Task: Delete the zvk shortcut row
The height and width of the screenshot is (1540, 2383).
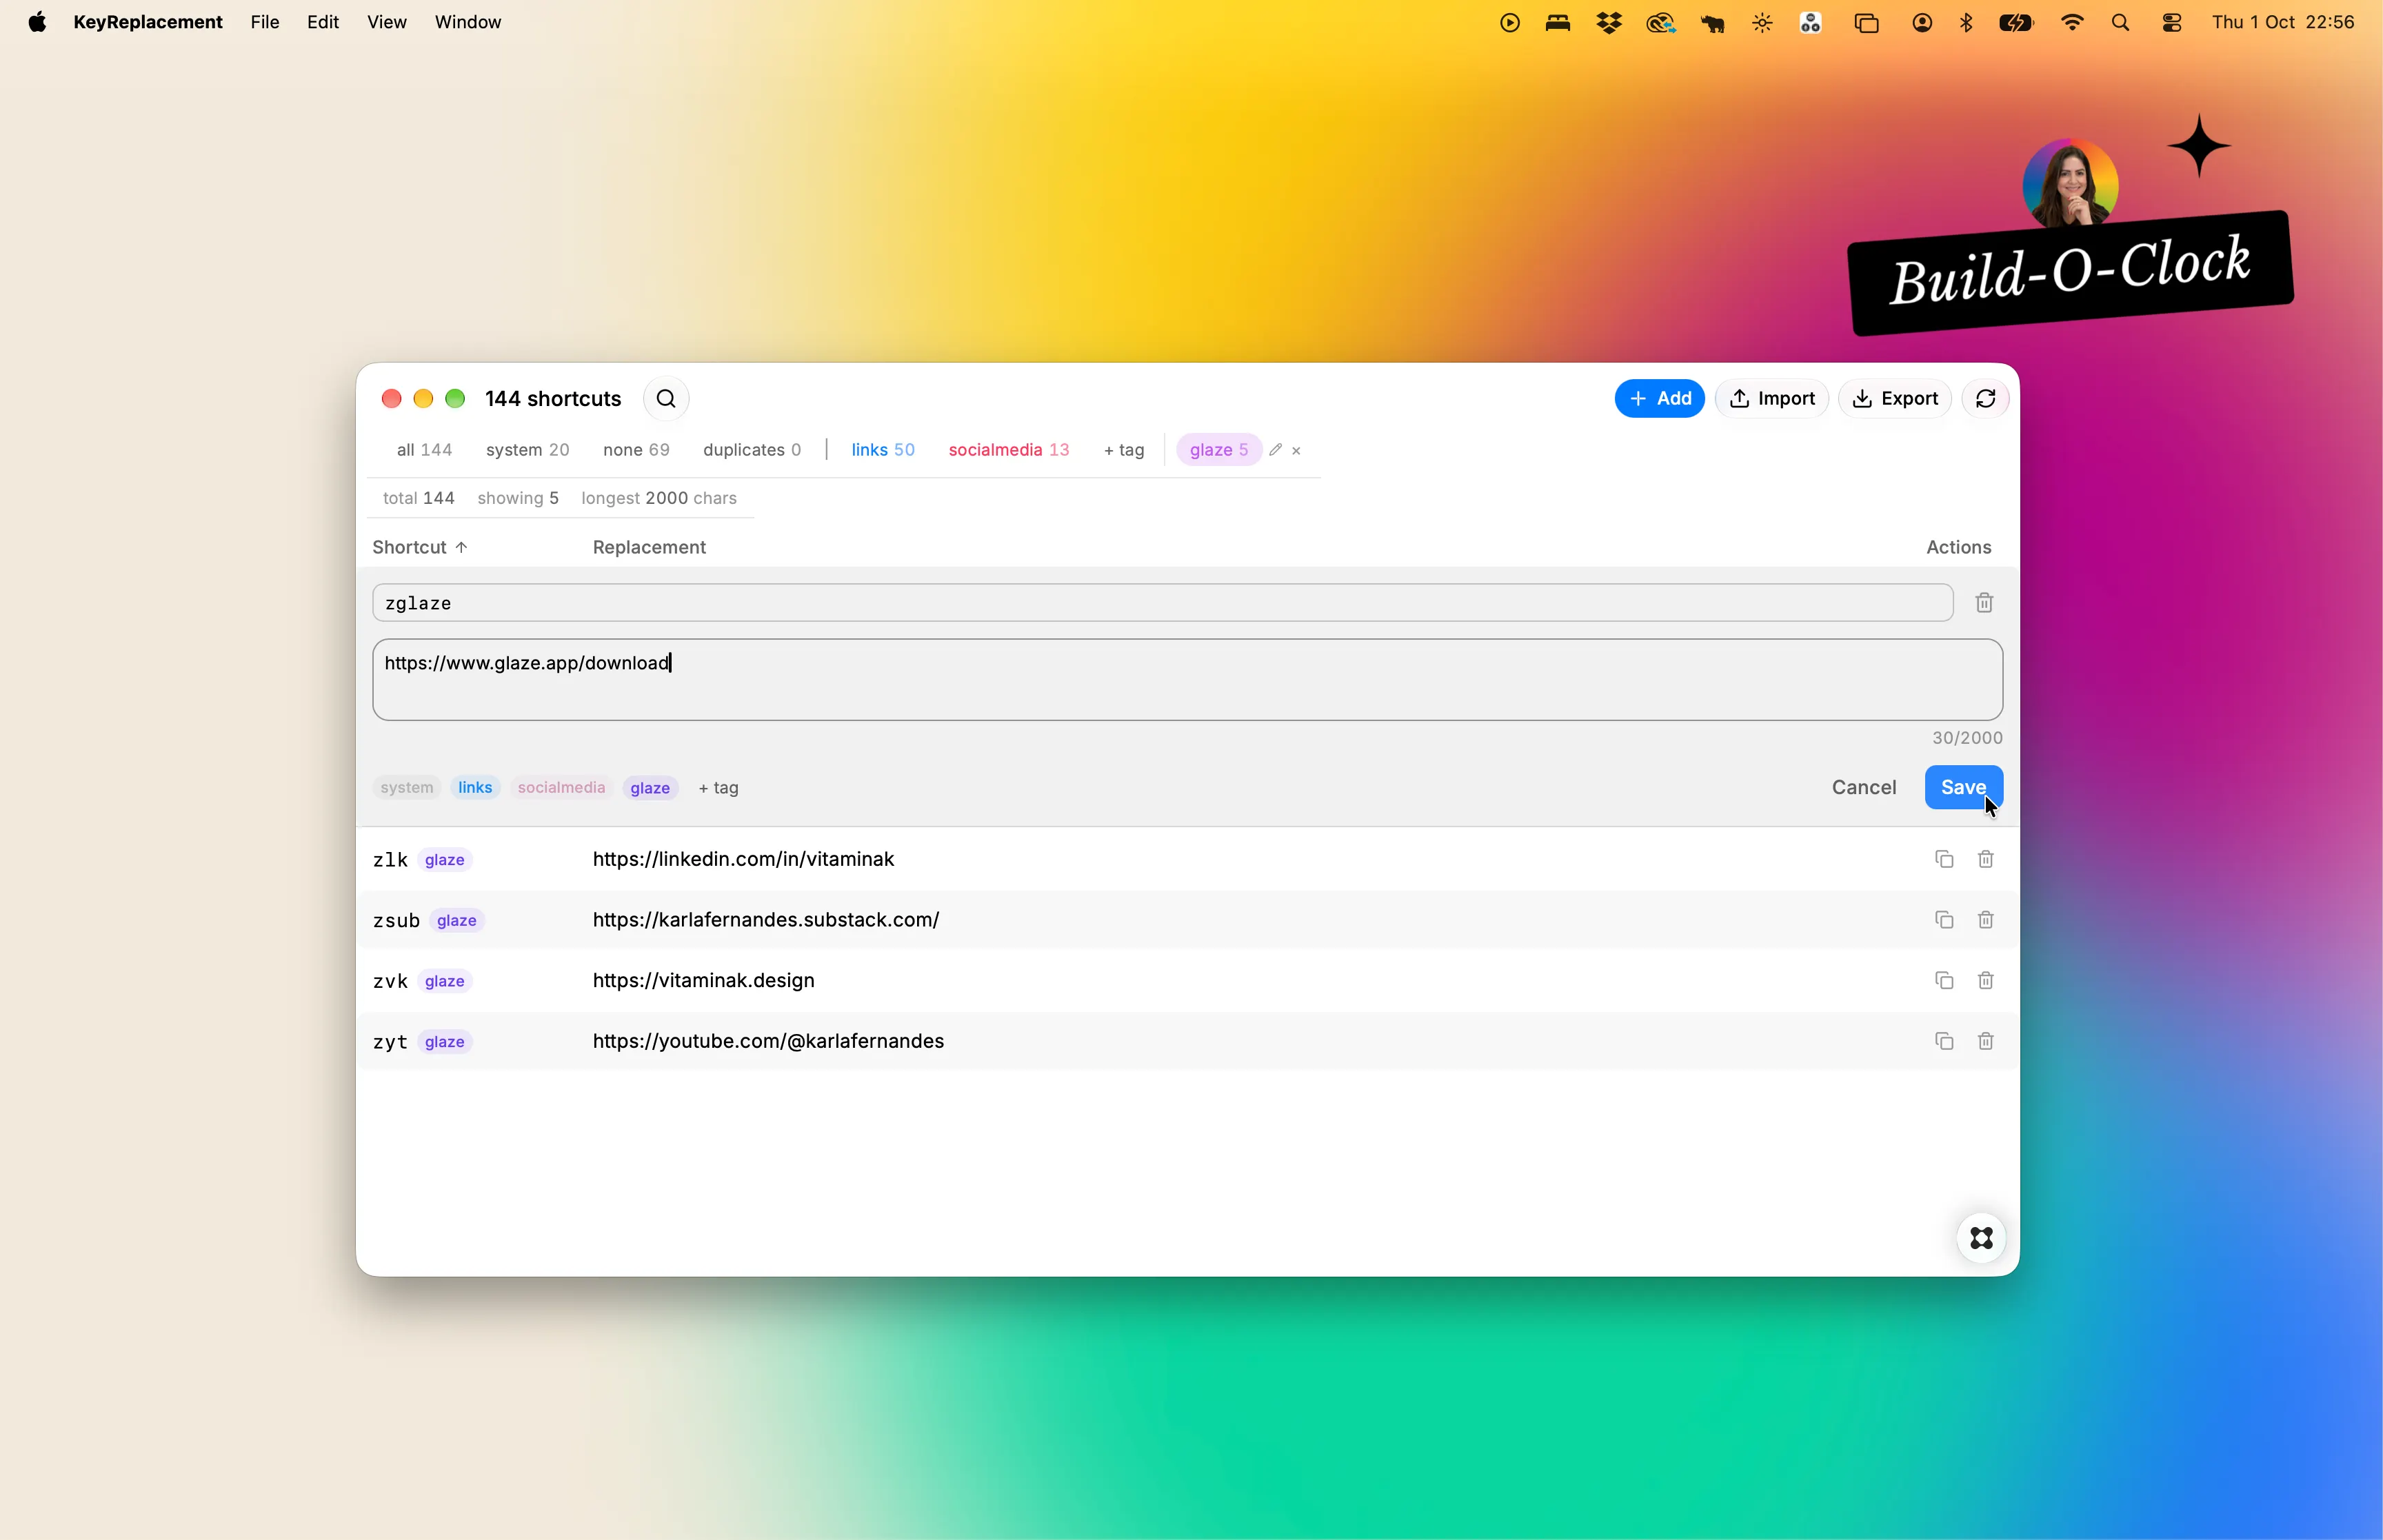Action: pos(1985,981)
